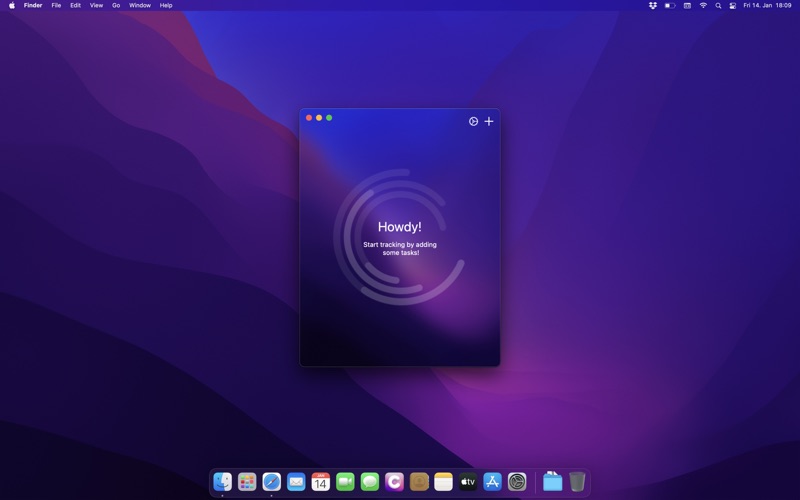This screenshot has height=500, width=800.
Task: Open the Apple menu
Action: [x=12, y=6]
